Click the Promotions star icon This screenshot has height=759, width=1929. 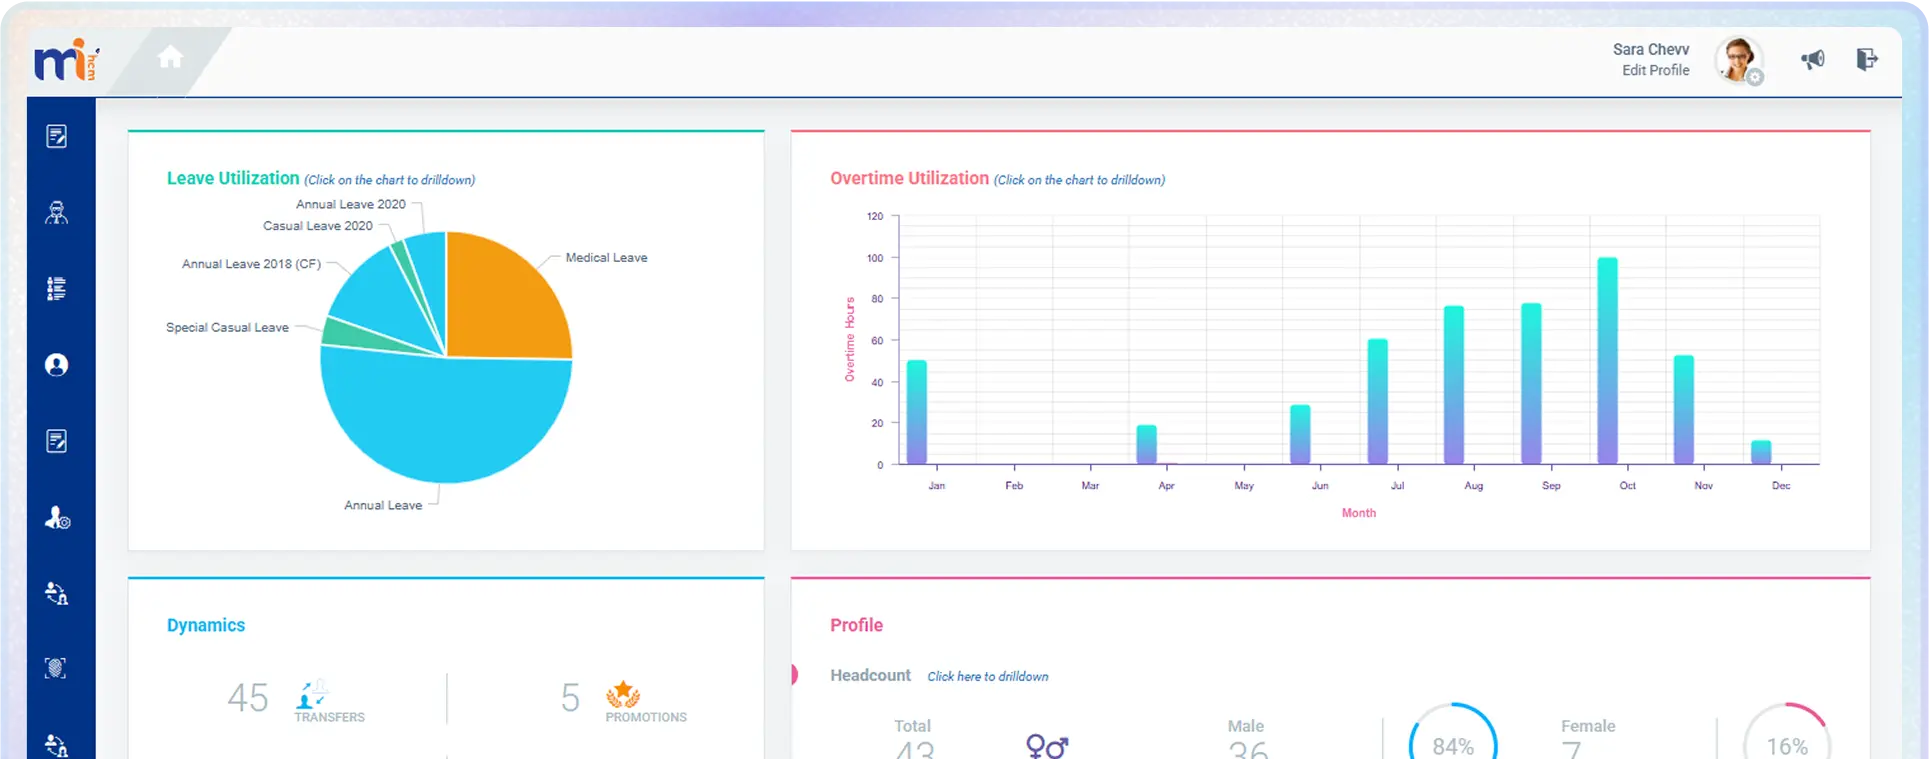[623, 695]
